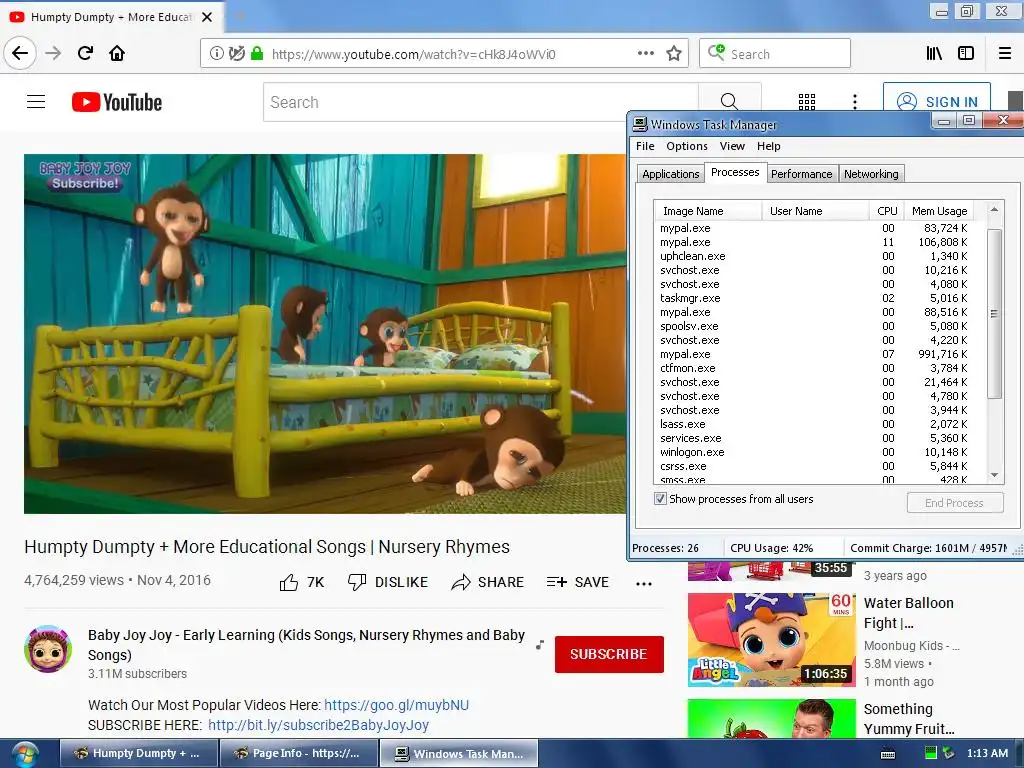Viewport: 1024px width, 768px height.
Task: Click the browser forward arrow
Action: click(x=54, y=53)
